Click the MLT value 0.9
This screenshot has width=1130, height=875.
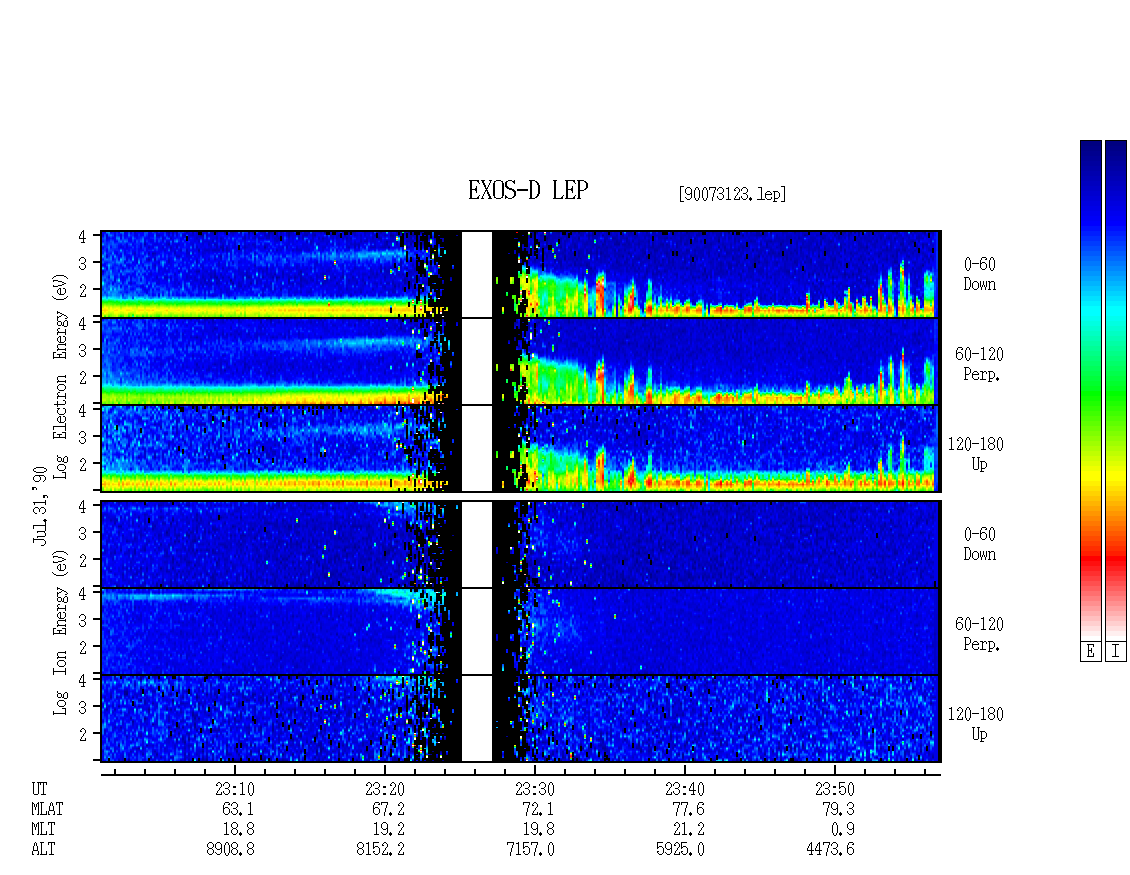(x=842, y=830)
